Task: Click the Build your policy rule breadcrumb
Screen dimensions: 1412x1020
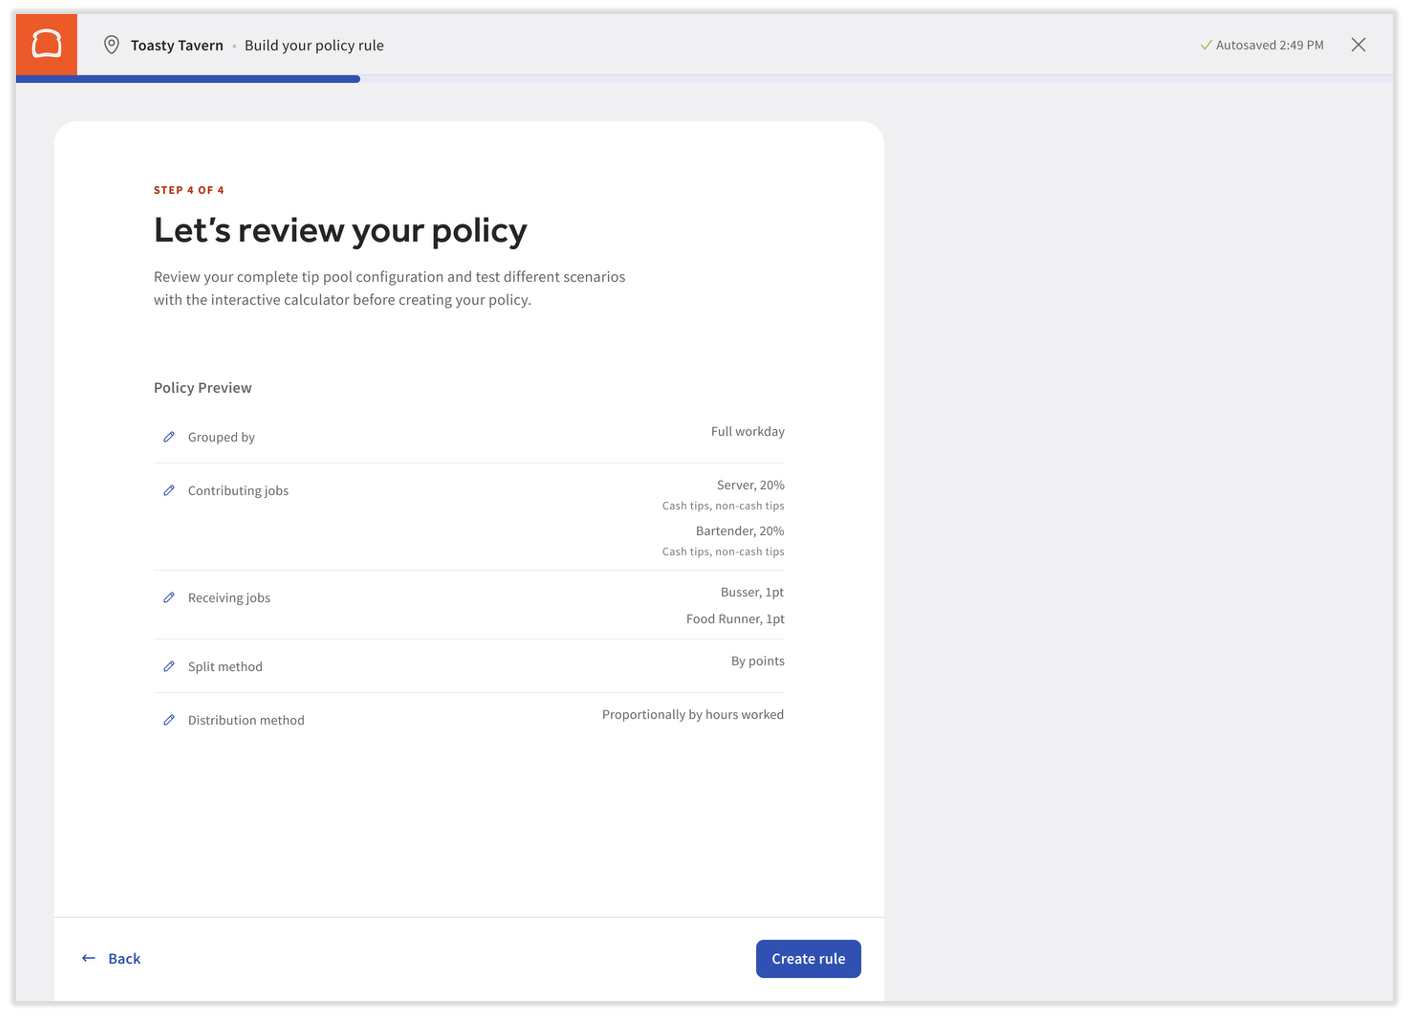Action: pos(314,45)
